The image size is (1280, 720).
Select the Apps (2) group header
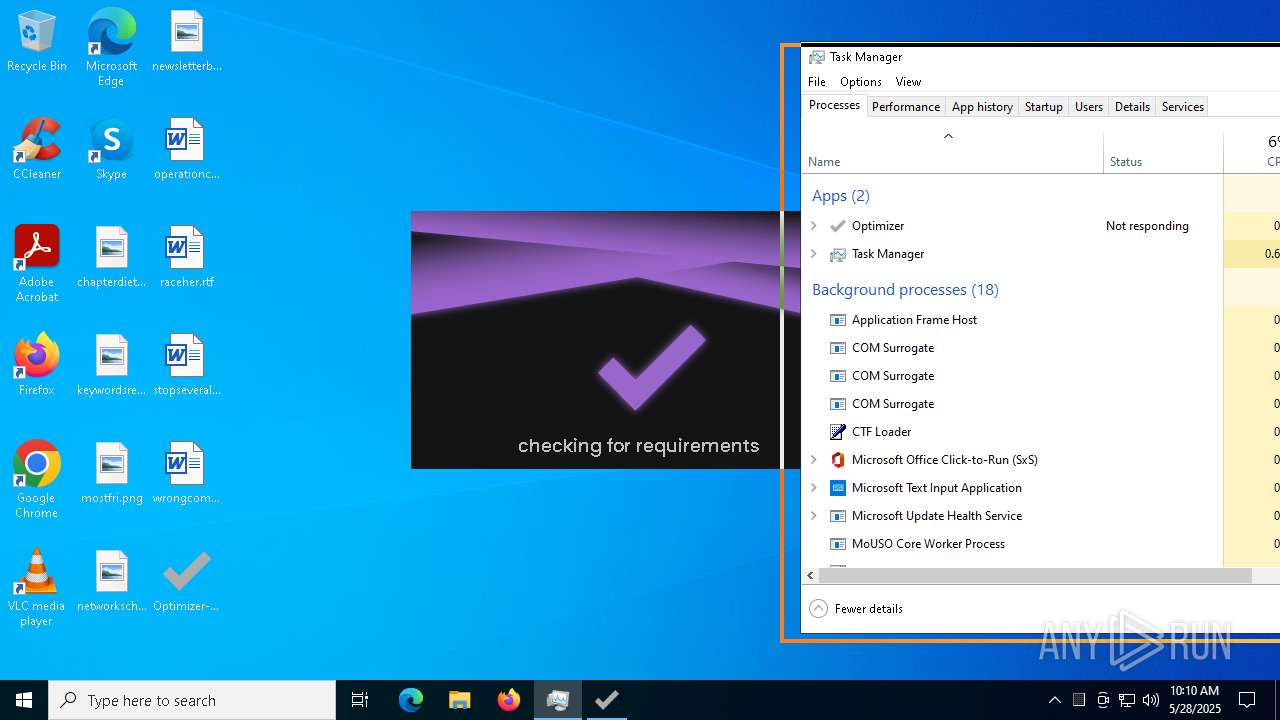(x=840, y=196)
